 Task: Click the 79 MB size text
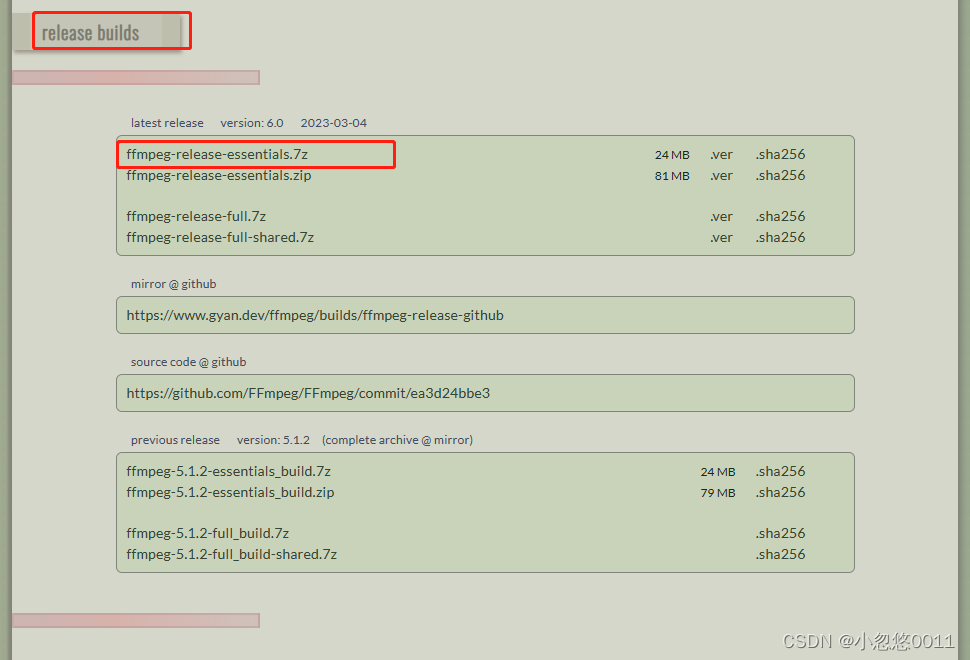tap(718, 492)
